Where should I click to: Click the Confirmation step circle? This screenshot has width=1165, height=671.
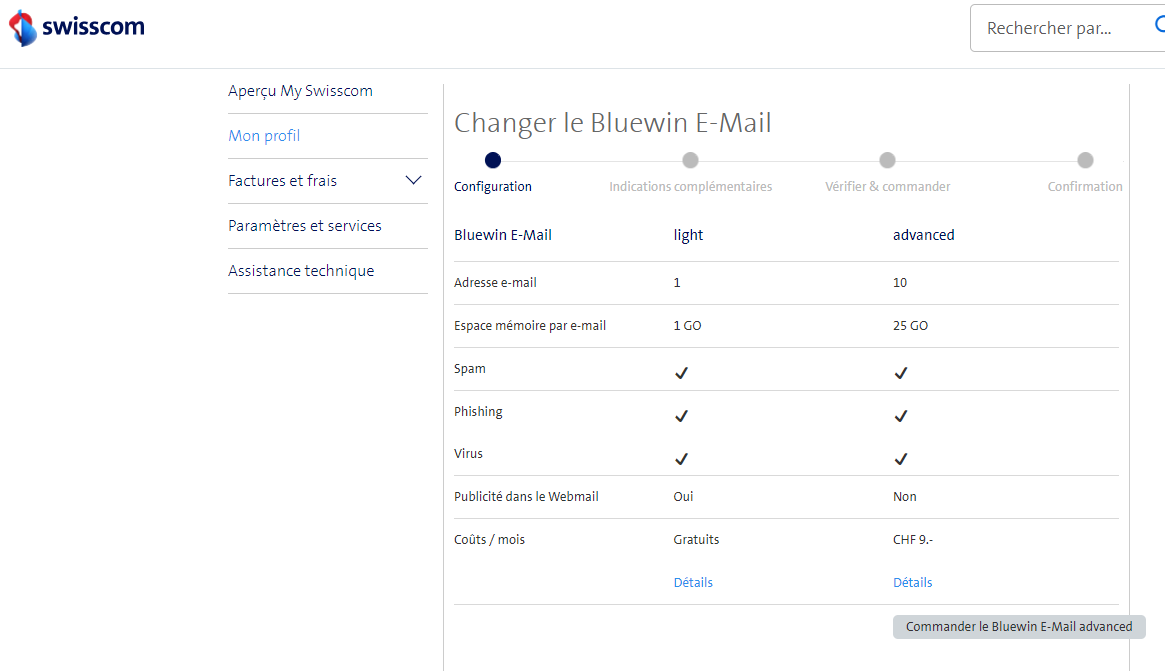tap(1085, 160)
